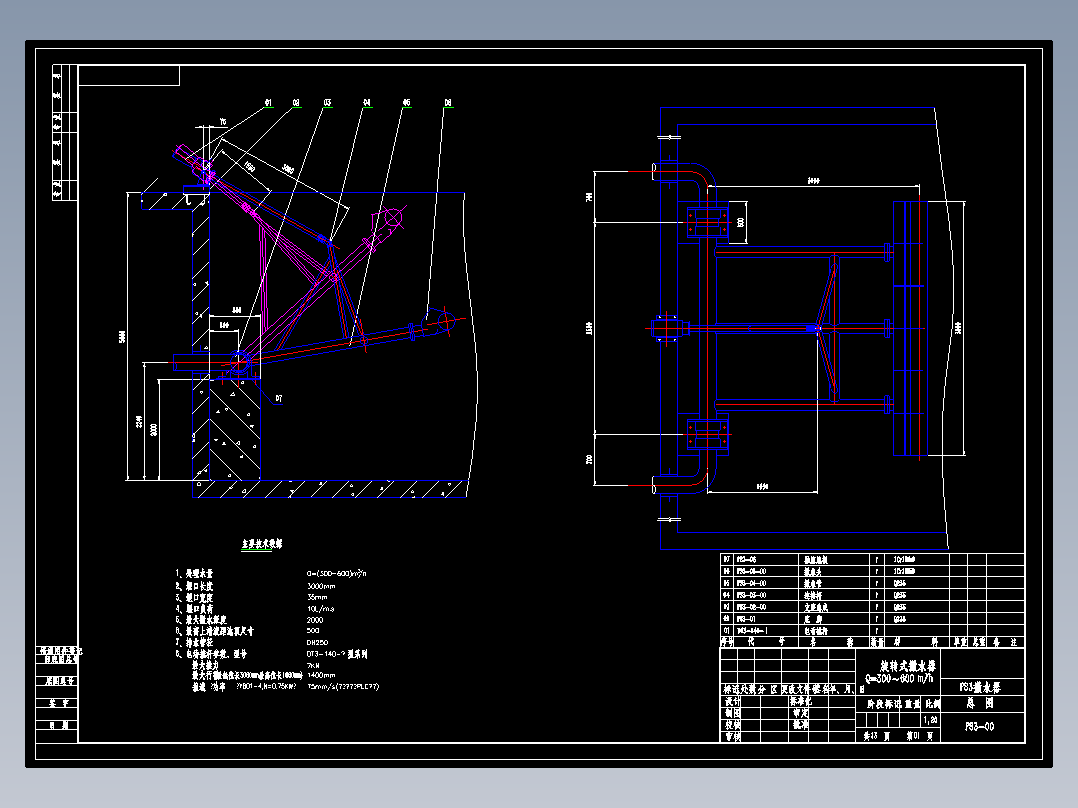Viewport: 1078px width, 808px height.
Task: Click the PS3-00 drawing number in title block
Action: [x=980, y=727]
